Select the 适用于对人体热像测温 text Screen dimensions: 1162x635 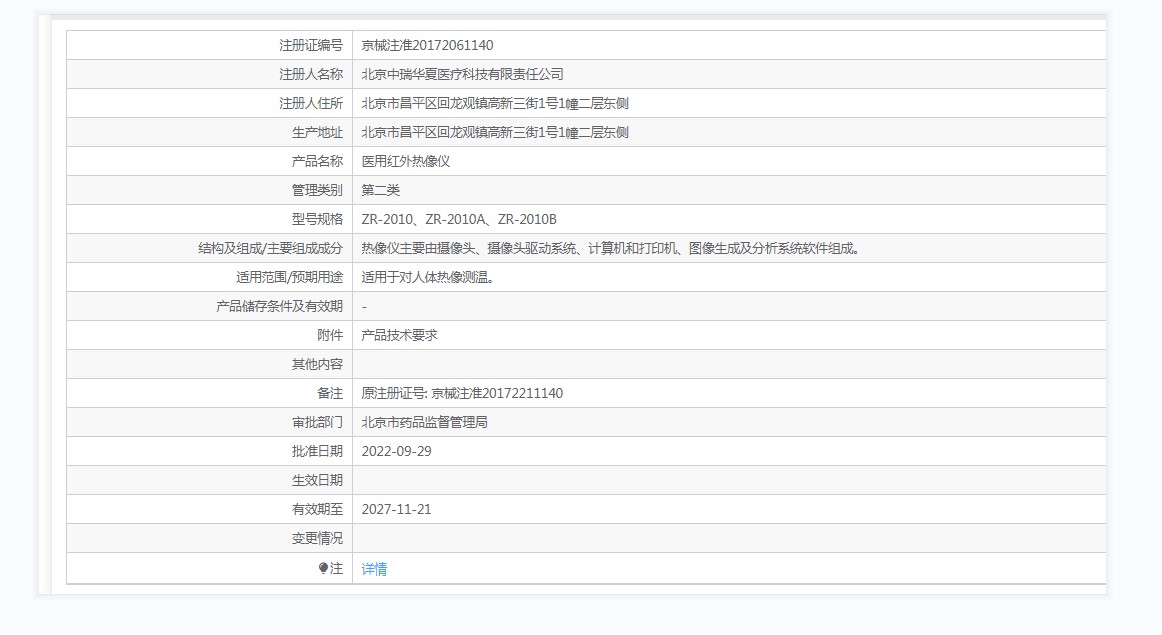pyautogui.click(x=428, y=277)
